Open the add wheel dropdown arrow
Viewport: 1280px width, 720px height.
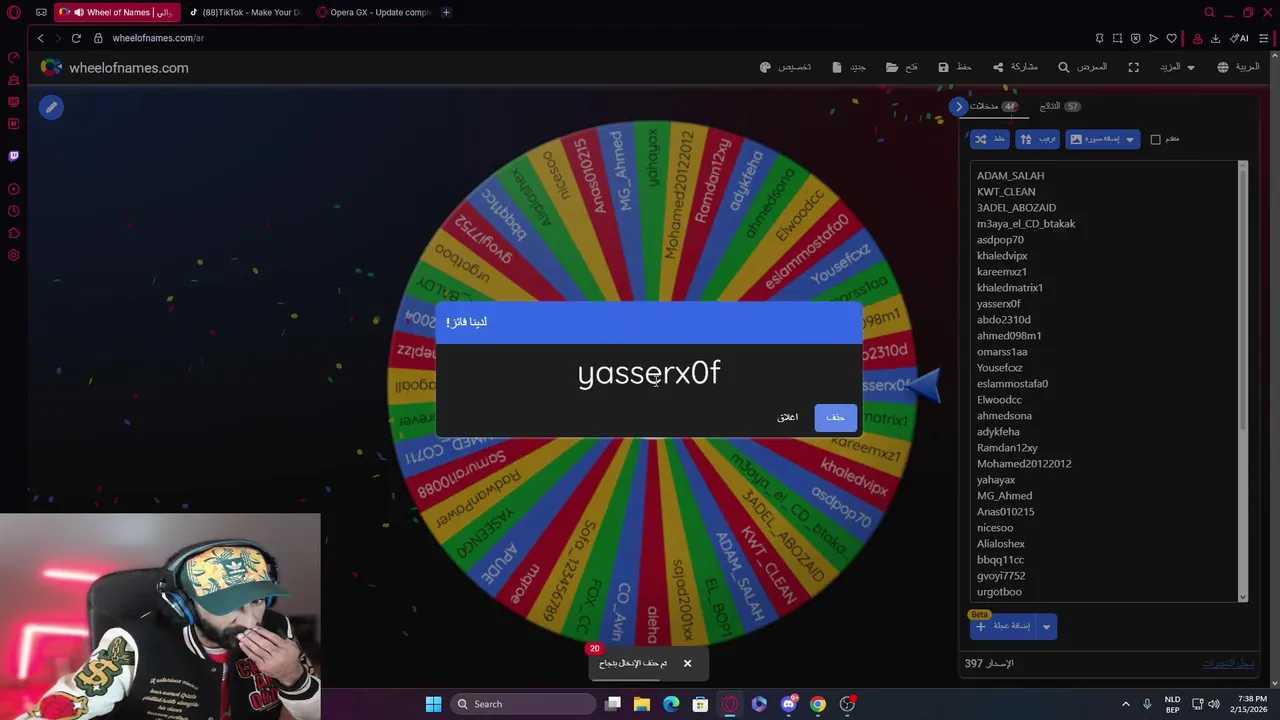1046,626
